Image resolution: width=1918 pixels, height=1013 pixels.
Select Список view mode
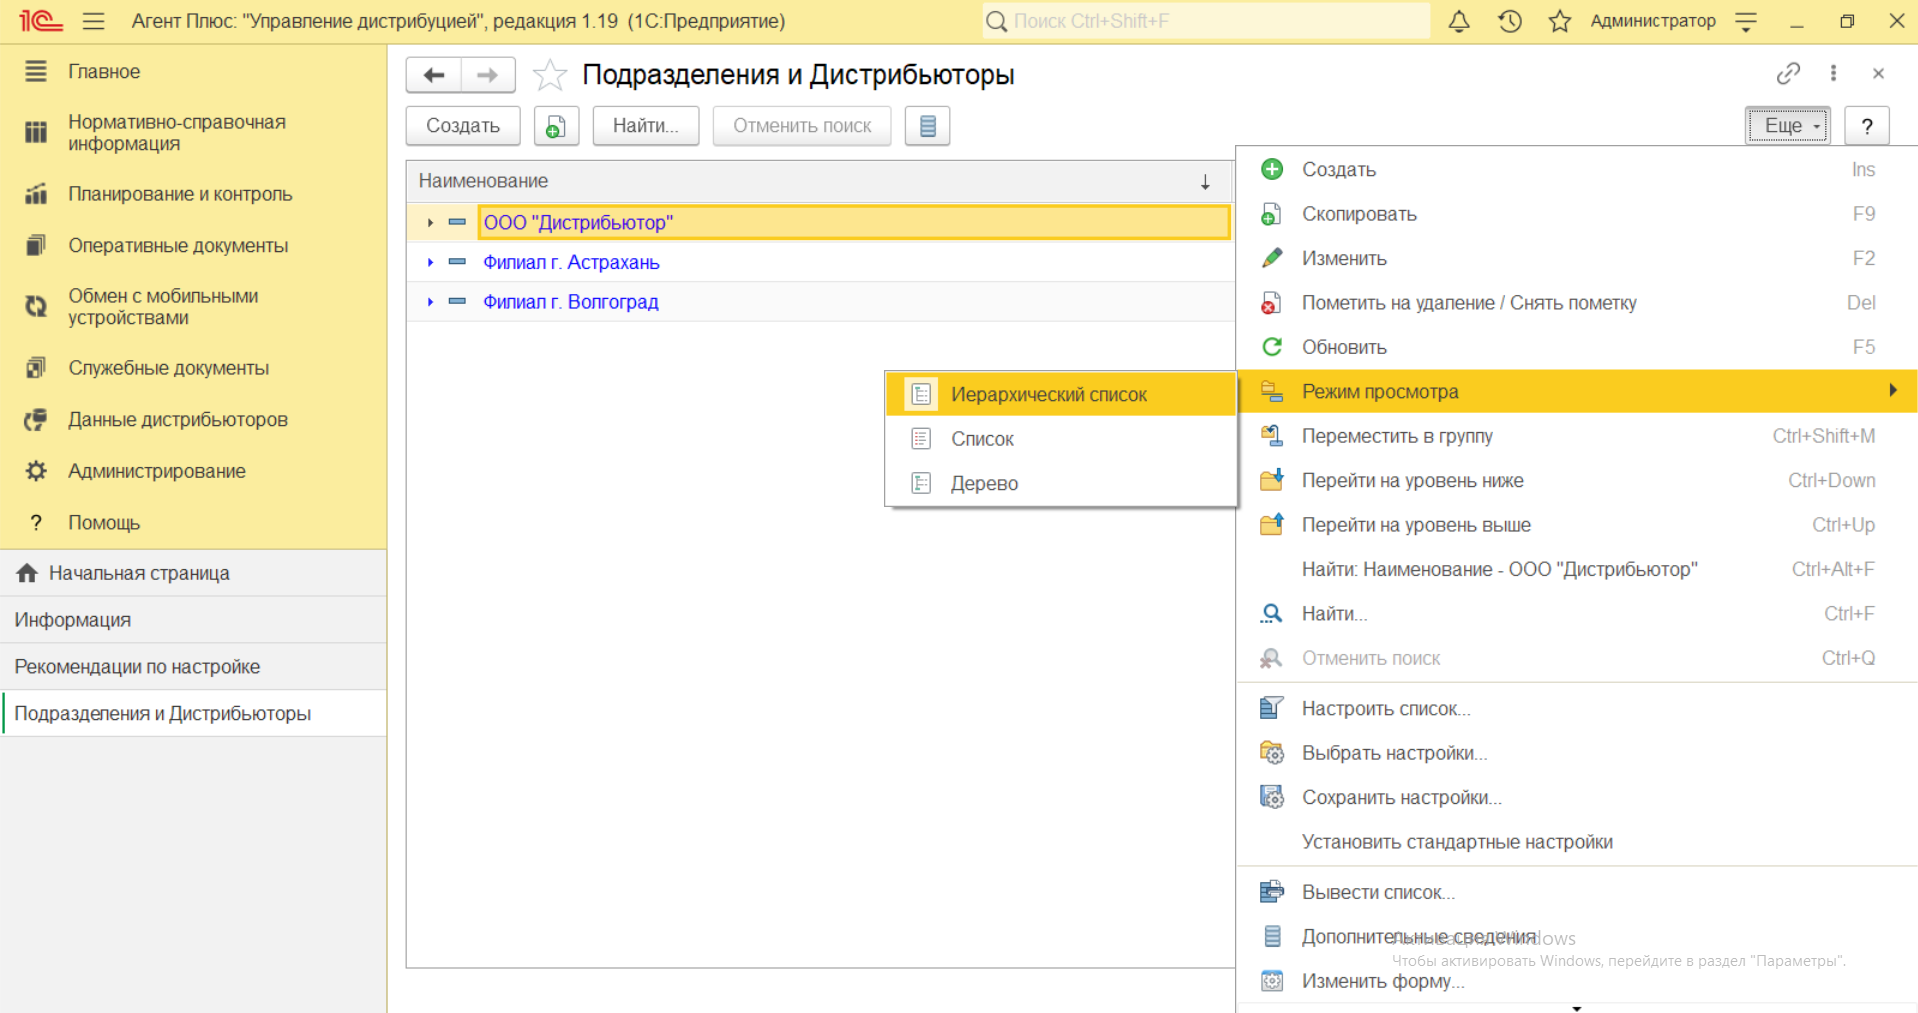pos(982,439)
